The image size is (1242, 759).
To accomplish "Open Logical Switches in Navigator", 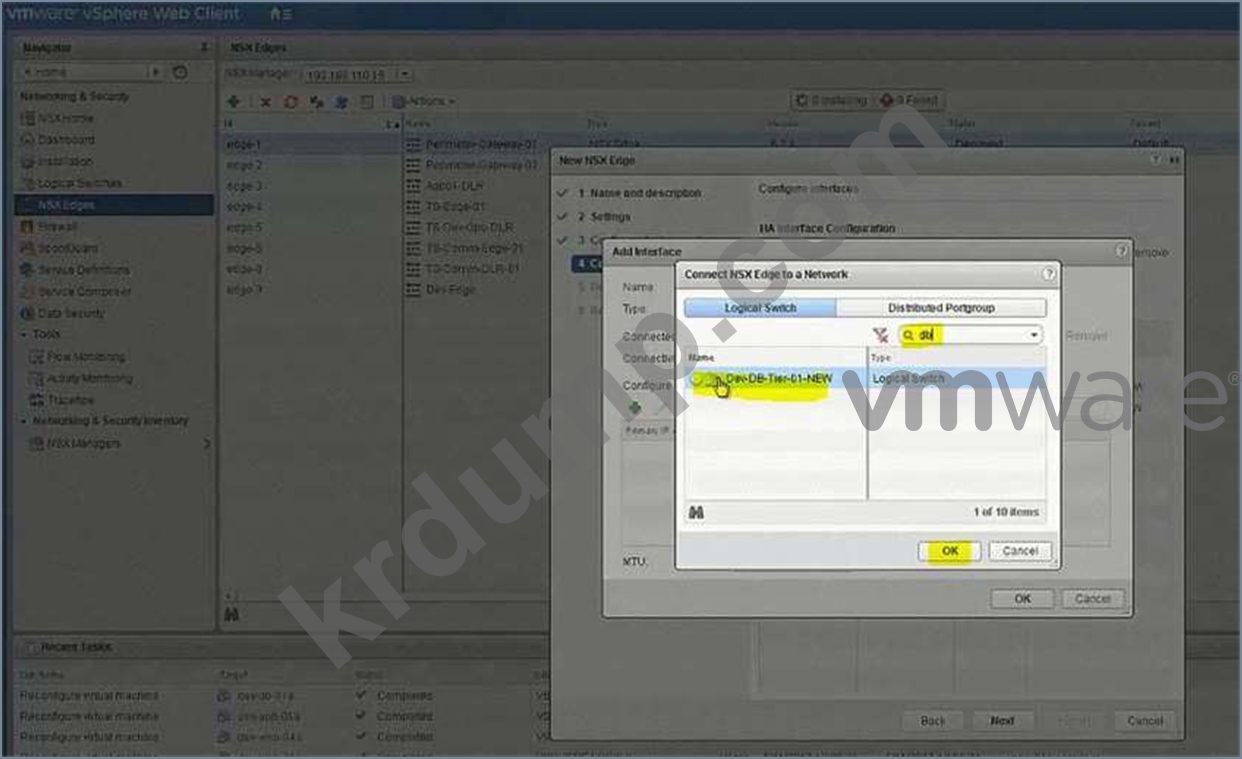I will click(78, 183).
